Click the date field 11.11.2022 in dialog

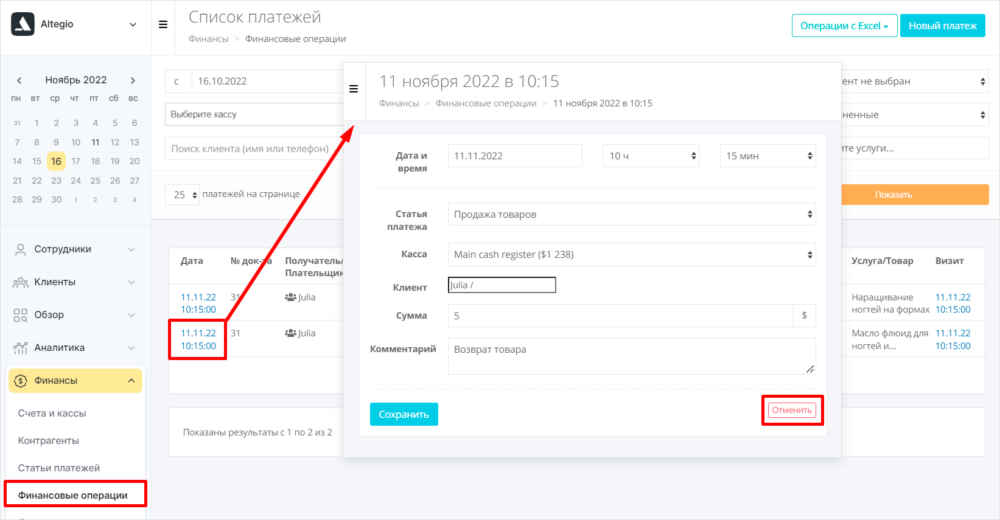(515, 156)
